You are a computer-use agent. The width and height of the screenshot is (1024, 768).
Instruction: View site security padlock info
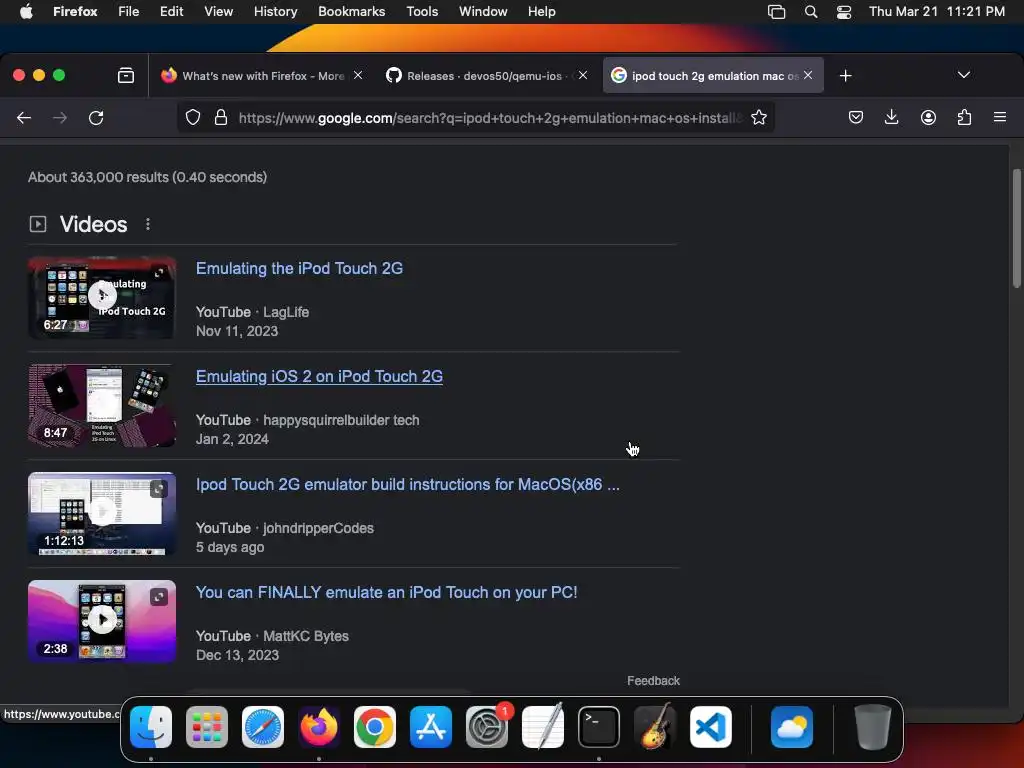tap(221, 118)
